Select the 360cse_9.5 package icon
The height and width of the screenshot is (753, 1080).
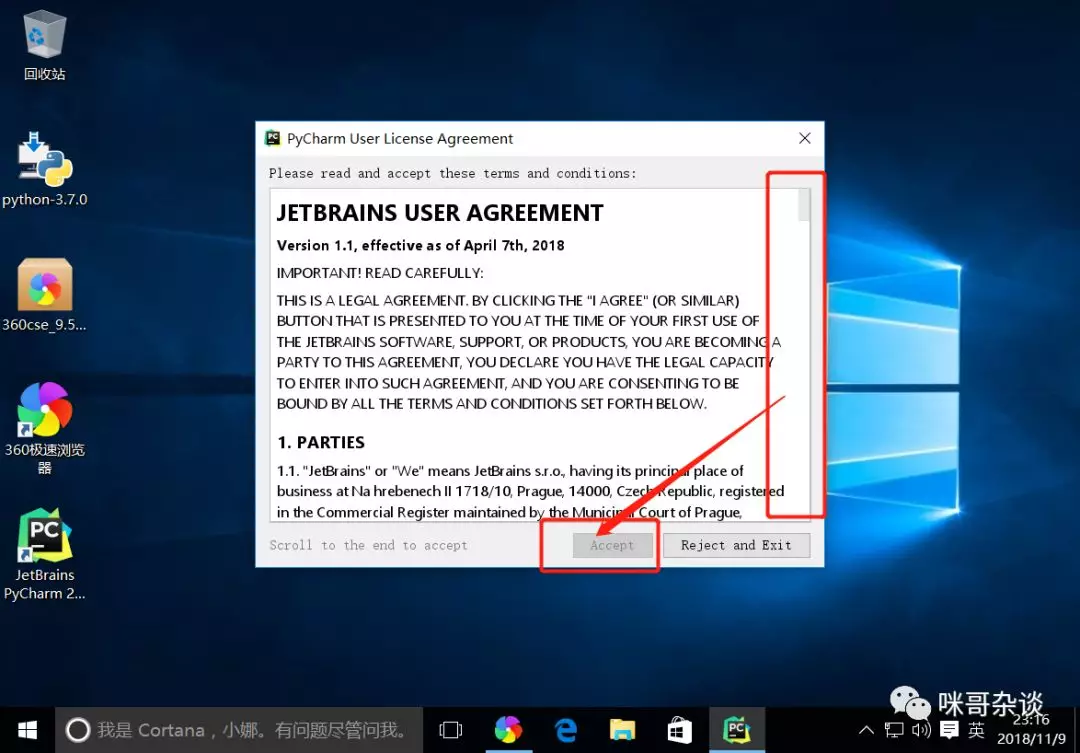point(45,295)
